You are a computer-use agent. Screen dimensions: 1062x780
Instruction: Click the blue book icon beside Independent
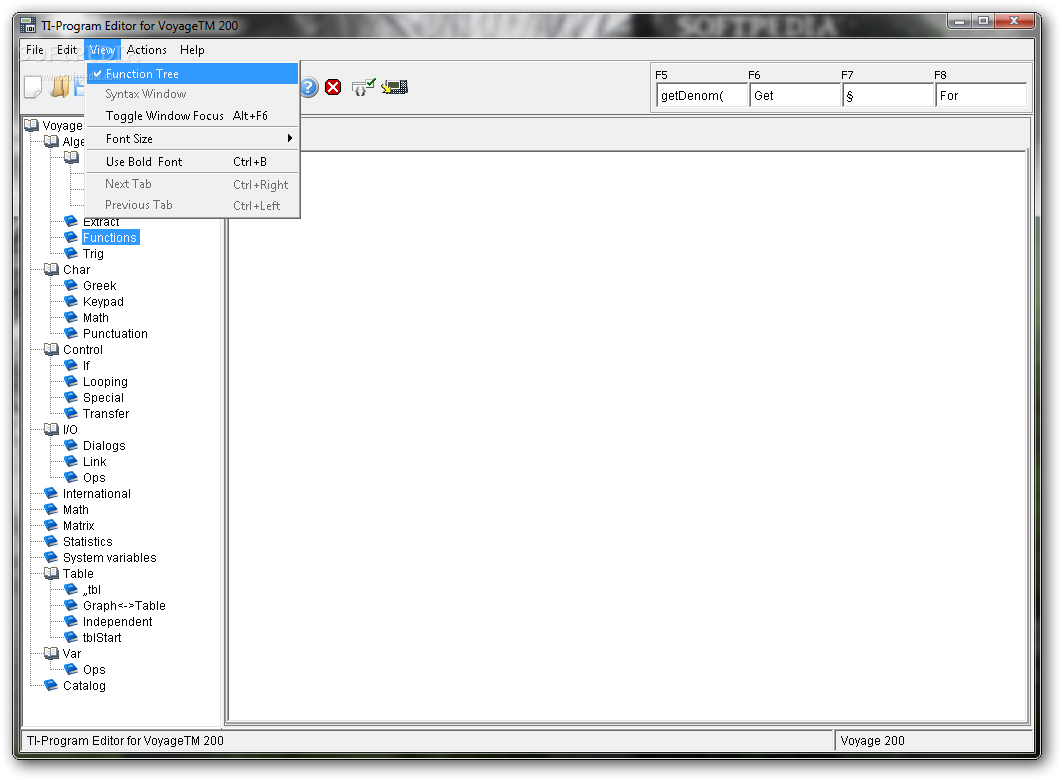pyautogui.click(x=70, y=621)
